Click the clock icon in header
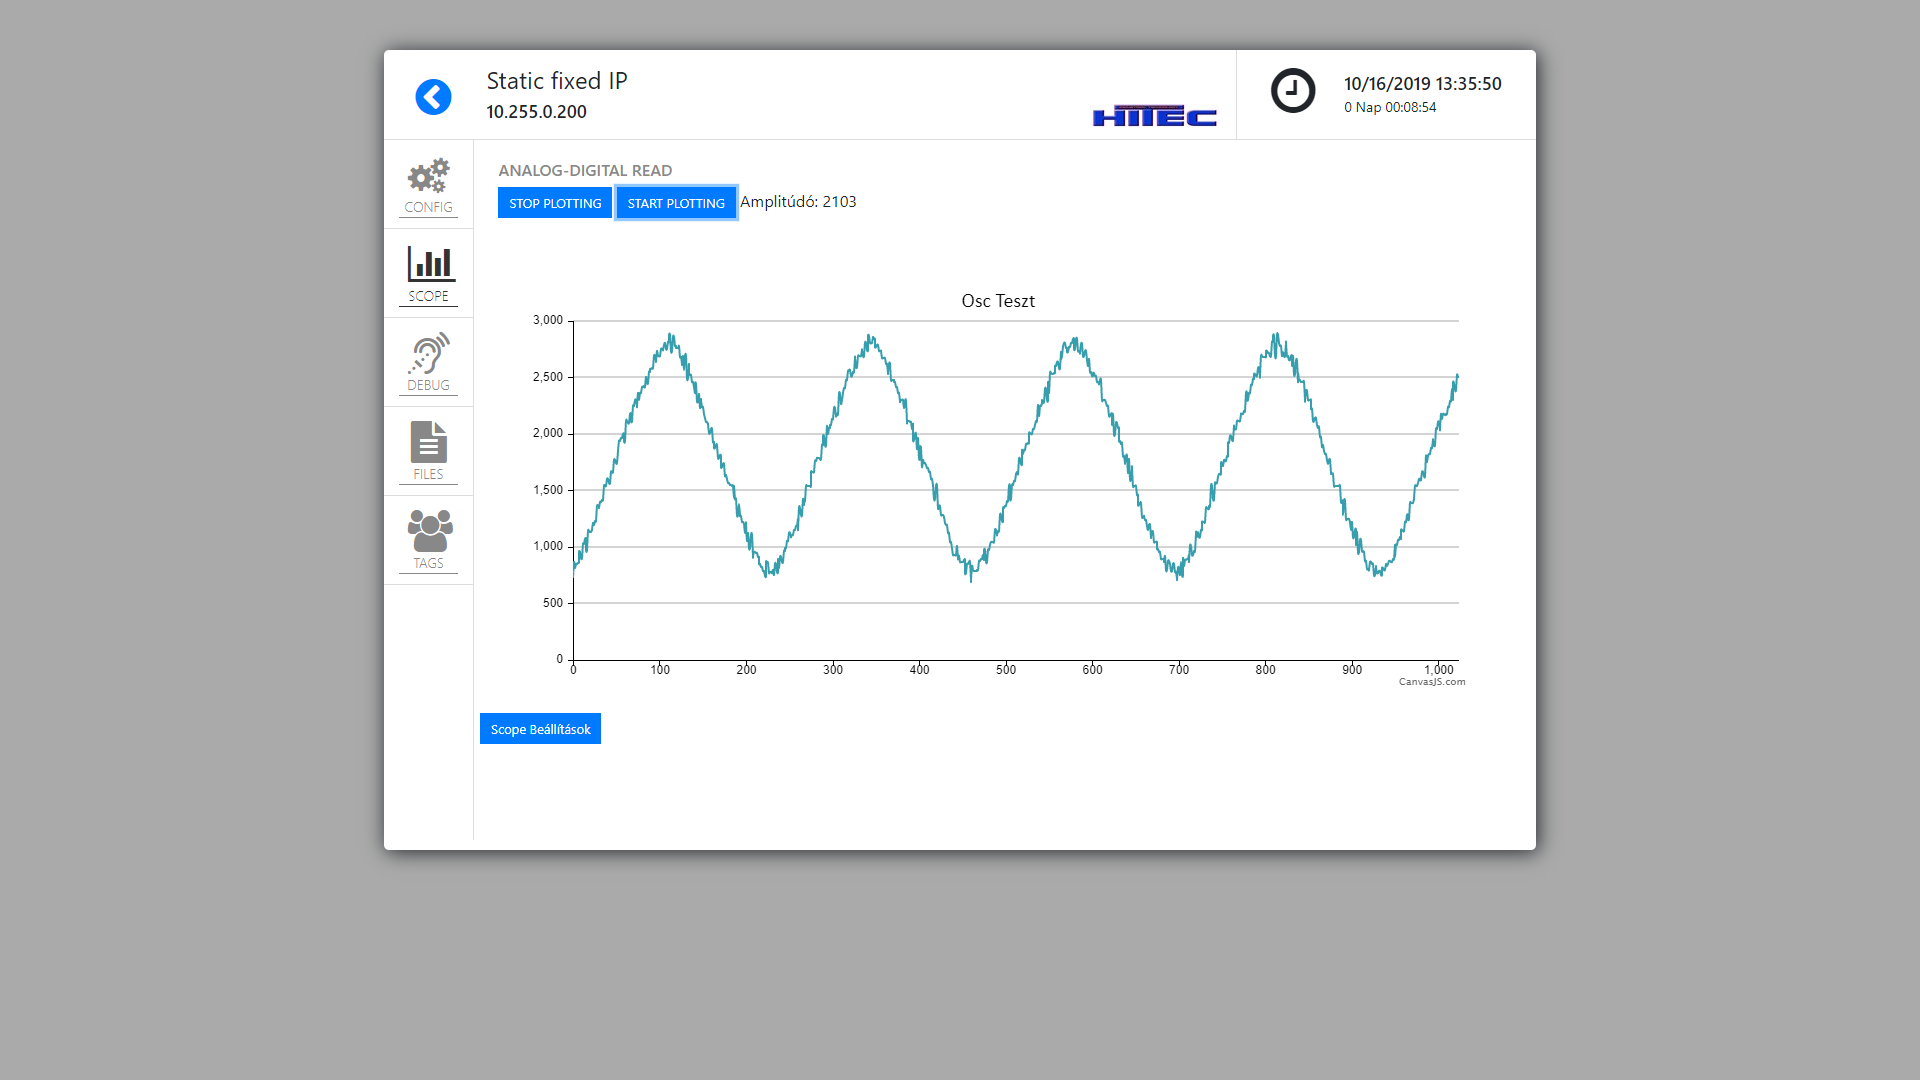The height and width of the screenshot is (1080, 1920). click(1293, 91)
